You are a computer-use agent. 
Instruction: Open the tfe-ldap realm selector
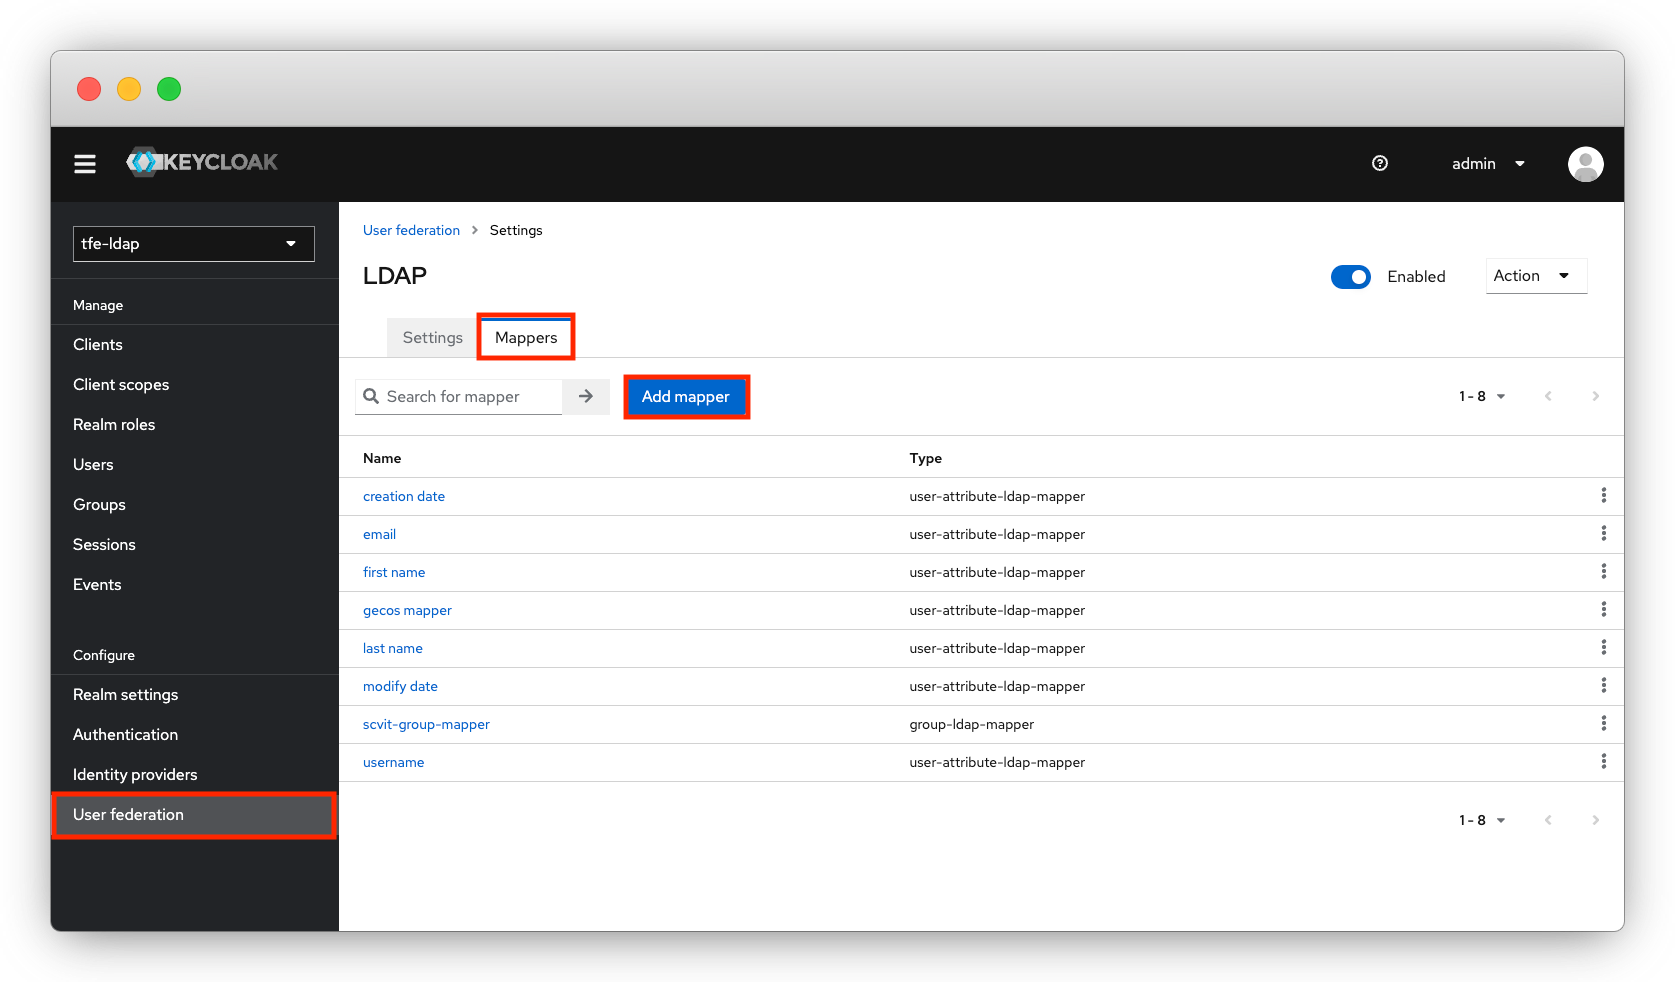click(194, 244)
